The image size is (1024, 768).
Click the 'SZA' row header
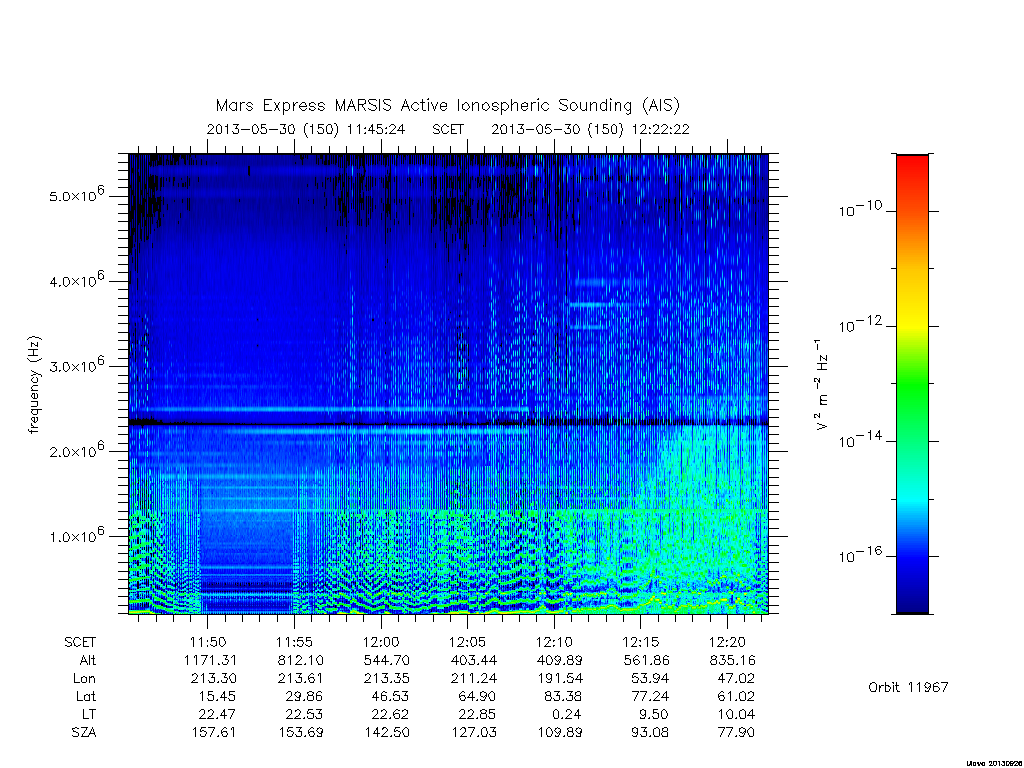84,732
